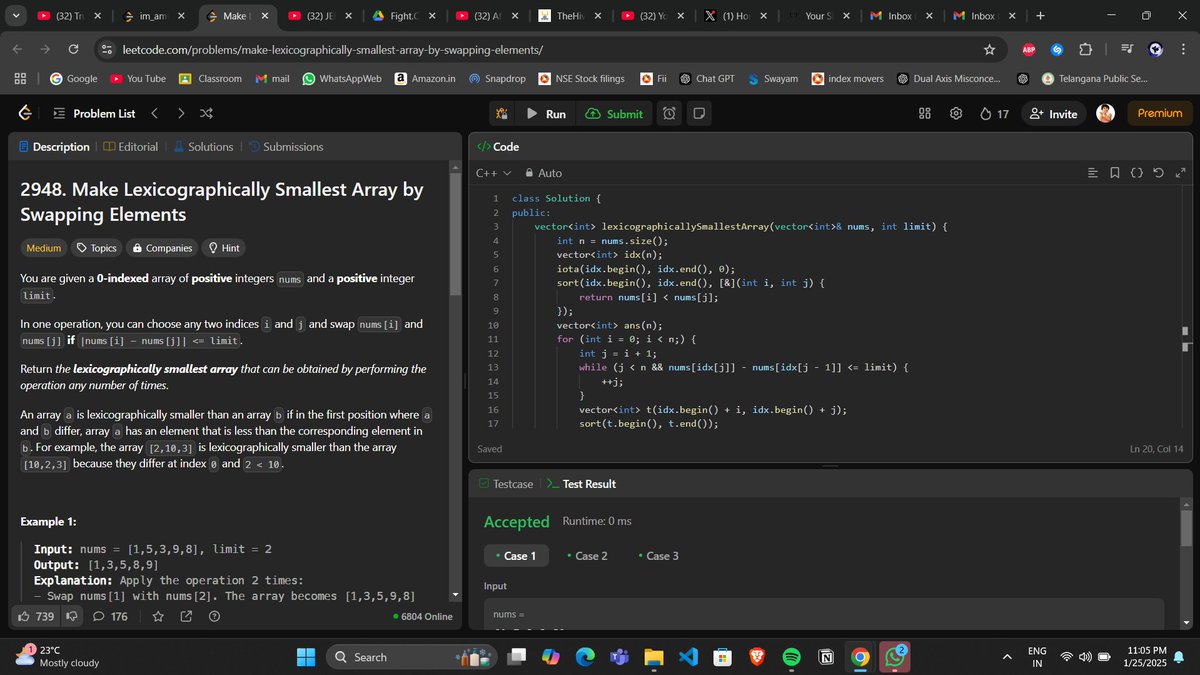
Task: Go to the next problem arrow
Action: point(181,113)
